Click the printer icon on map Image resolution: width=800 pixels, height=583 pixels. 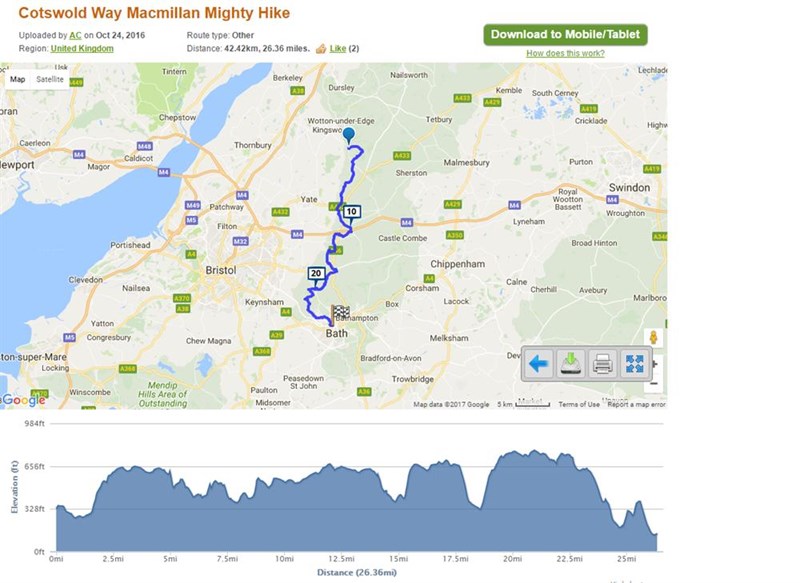(603, 364)
